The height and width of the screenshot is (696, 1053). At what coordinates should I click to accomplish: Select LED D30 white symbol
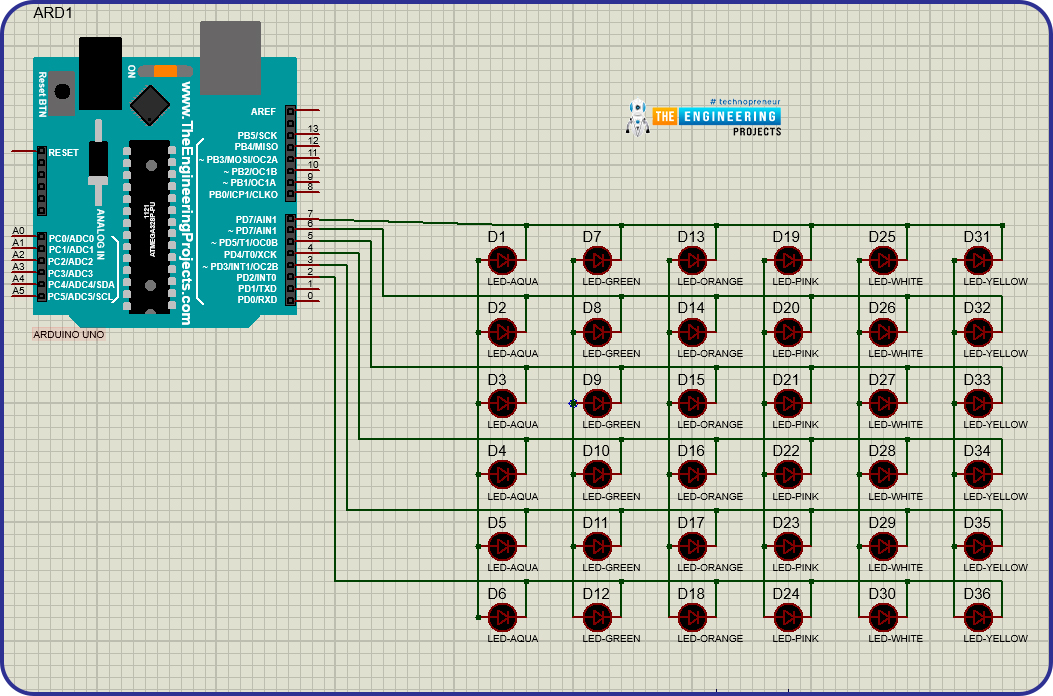point(884,617)
